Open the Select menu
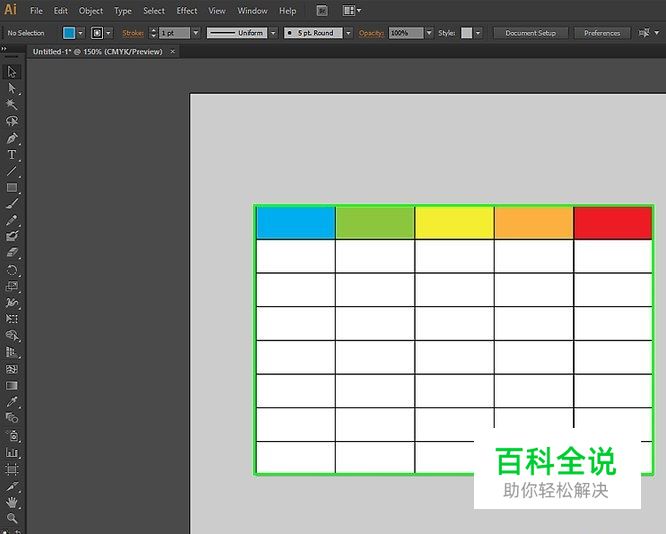The height and width of the screenshot is (534, 666). [x=154, y=11]
